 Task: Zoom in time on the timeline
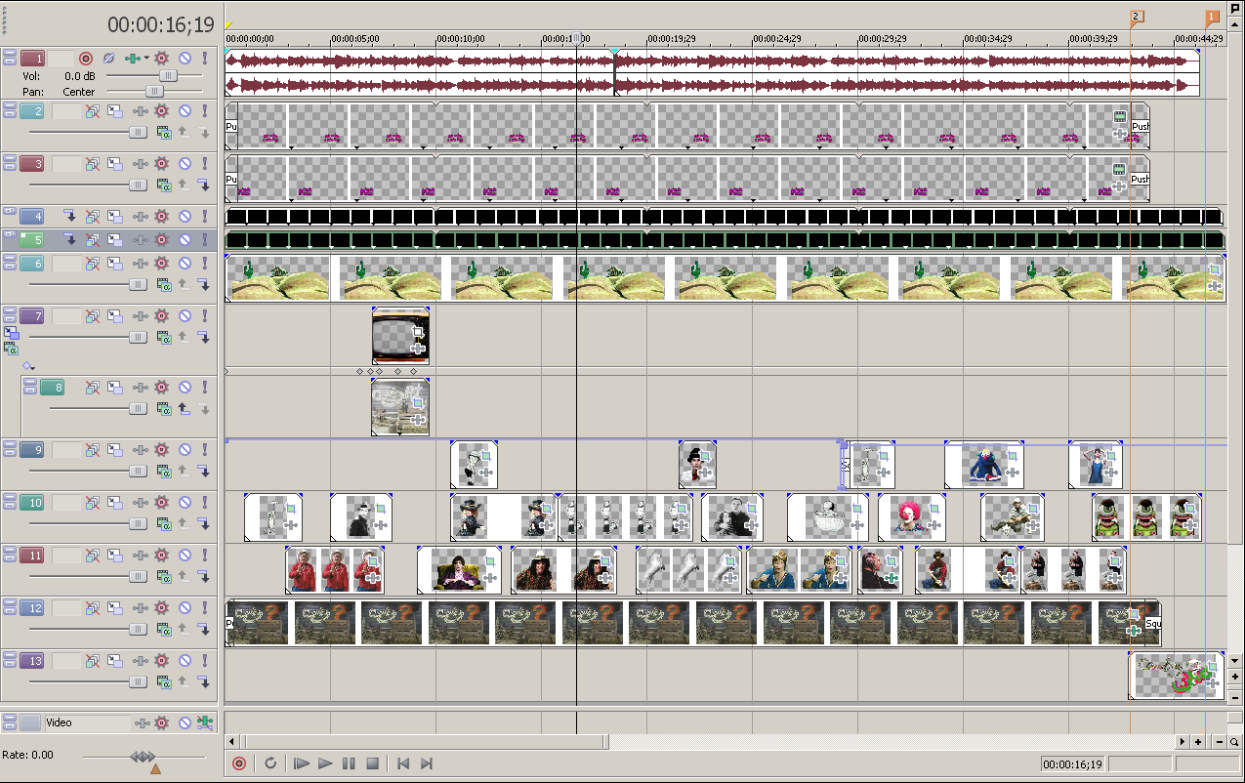(x=1197, y=742)
